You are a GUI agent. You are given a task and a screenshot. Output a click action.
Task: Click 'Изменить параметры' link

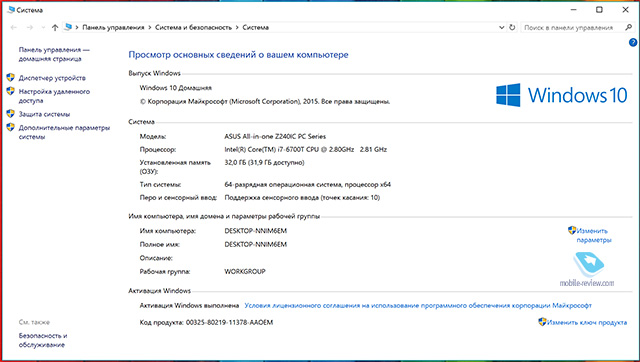coord(594,235)
